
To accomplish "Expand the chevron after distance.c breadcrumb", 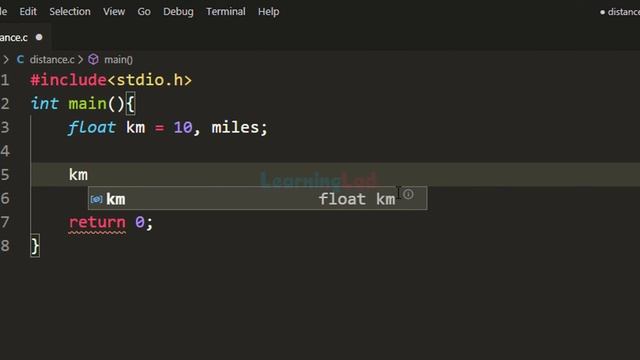I will pyautogui.click(x=80, y=60).
